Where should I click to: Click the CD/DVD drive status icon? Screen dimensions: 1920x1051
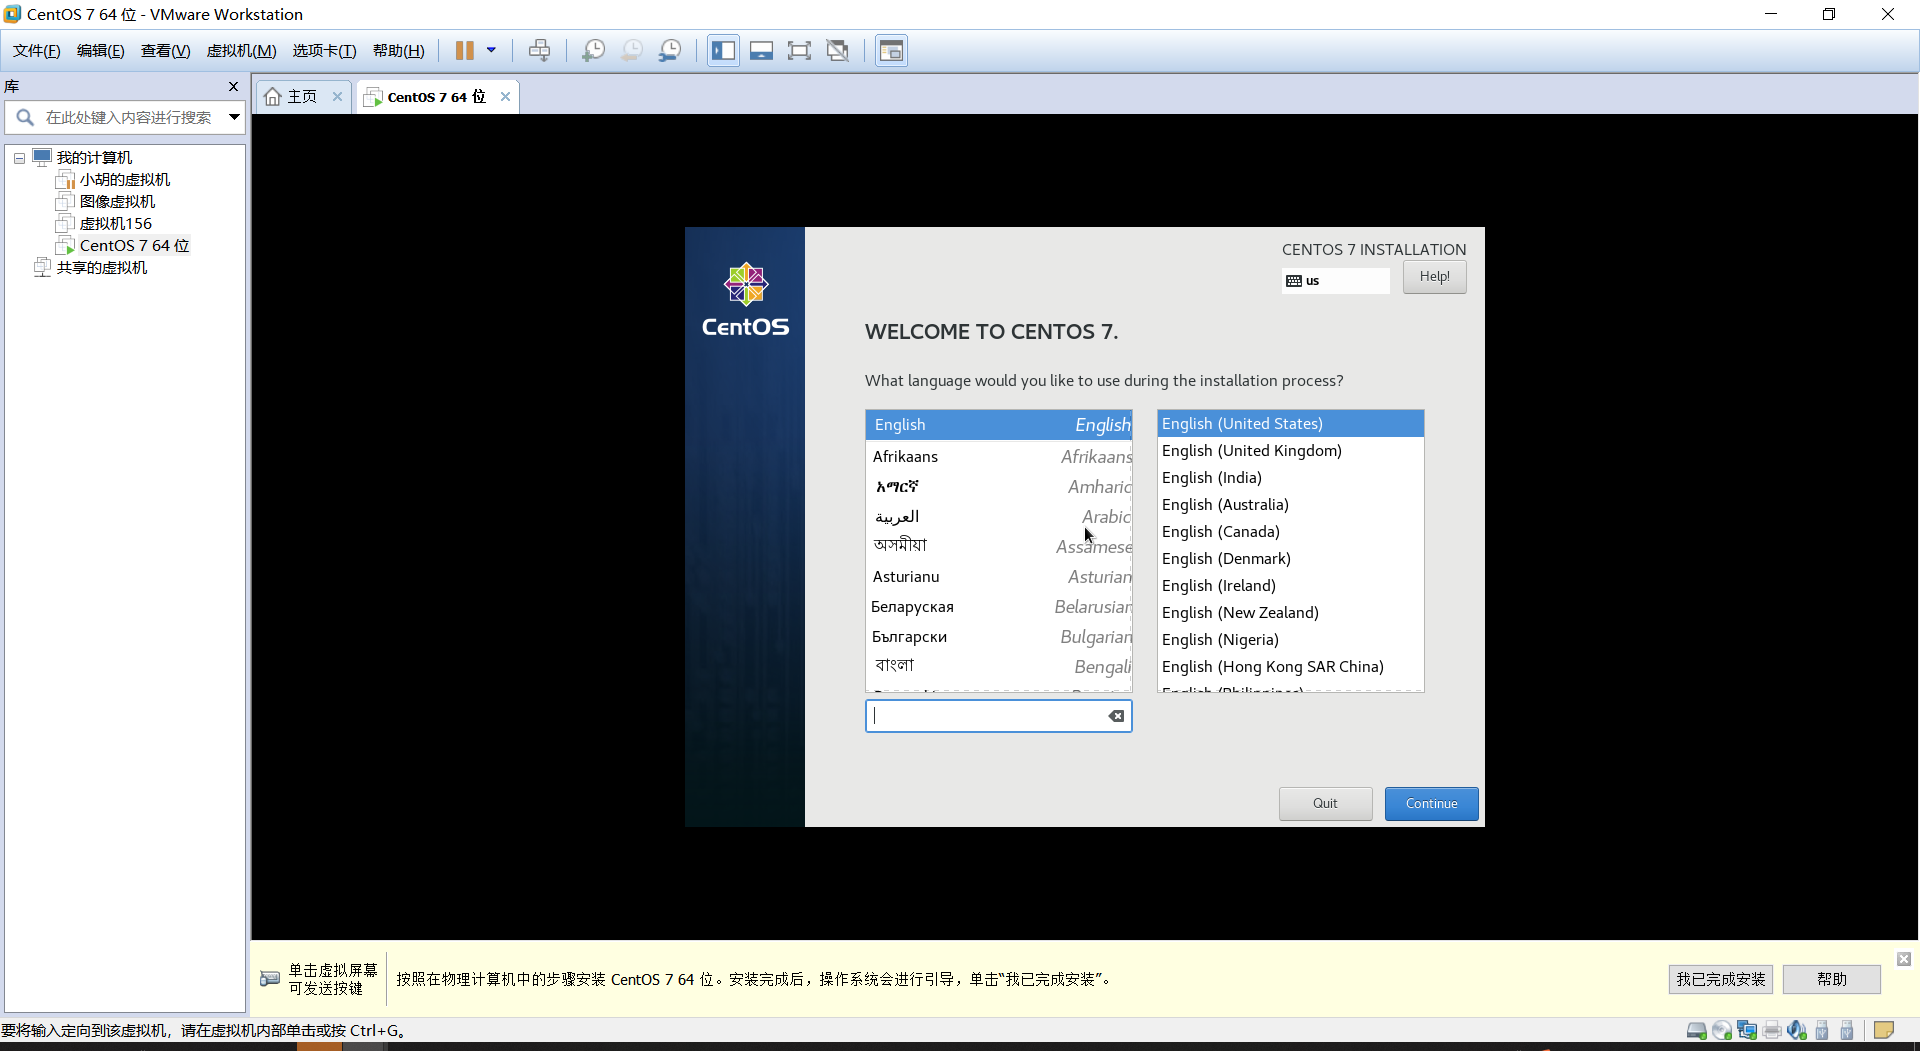[1722, 1031]
